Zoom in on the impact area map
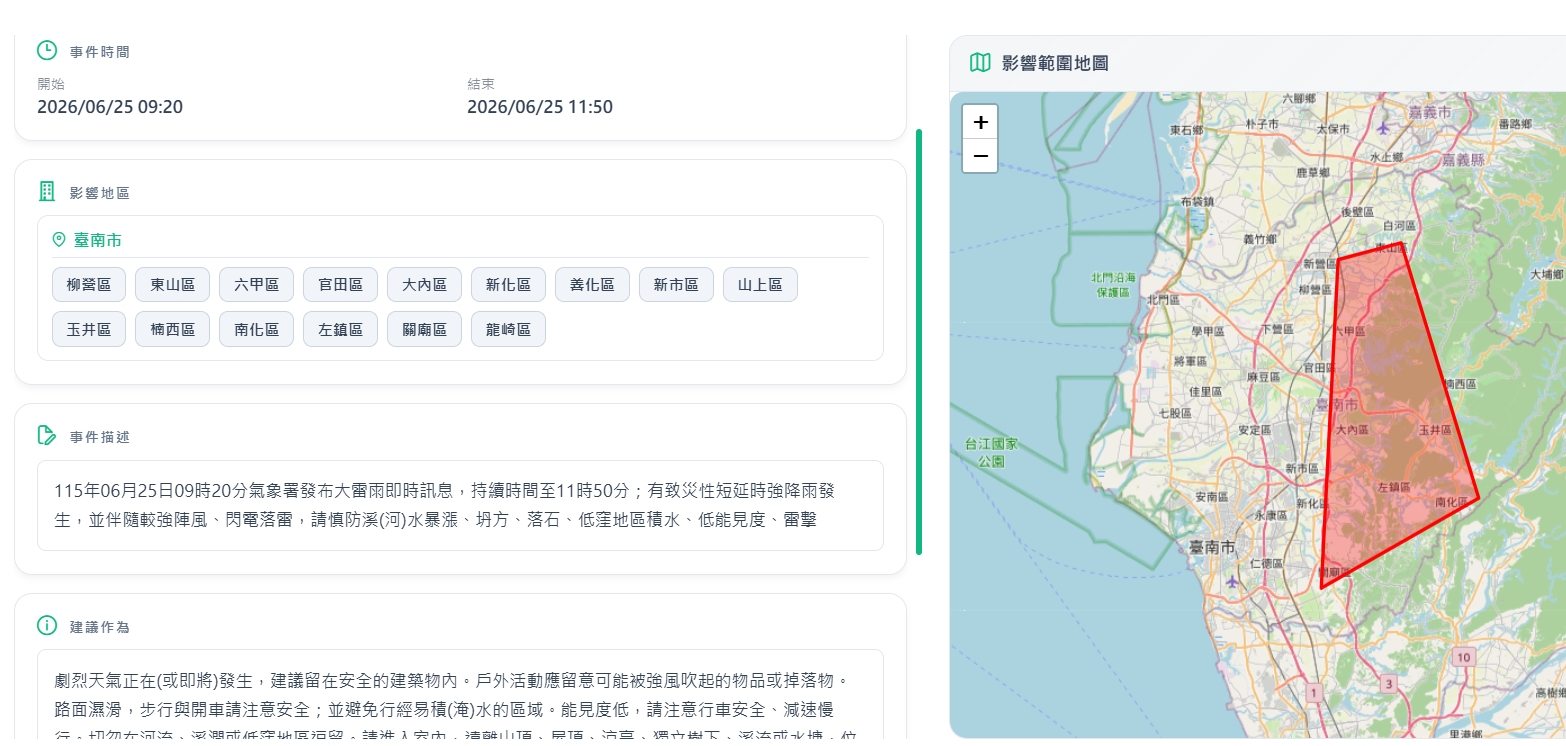The image size is (1566, 746). (x=980, y=122)
